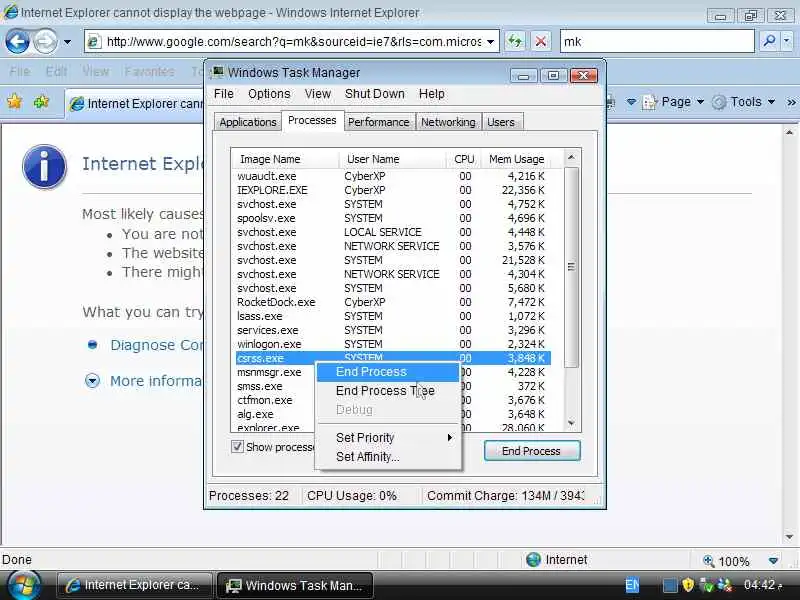Stop loading with the red X button
Image resolution: width=800 pixels, height=600 pixels.
pos(541,41)
